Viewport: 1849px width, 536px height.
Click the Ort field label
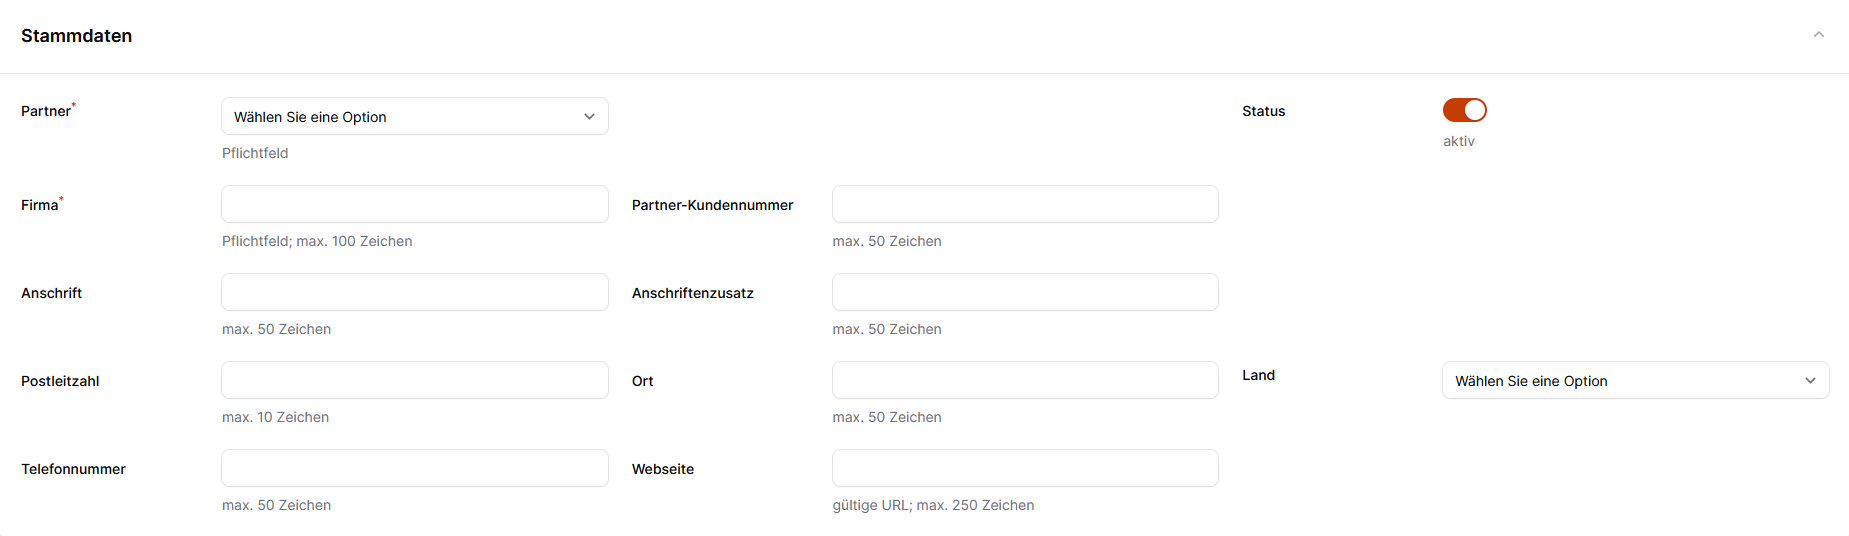point(642,381)
